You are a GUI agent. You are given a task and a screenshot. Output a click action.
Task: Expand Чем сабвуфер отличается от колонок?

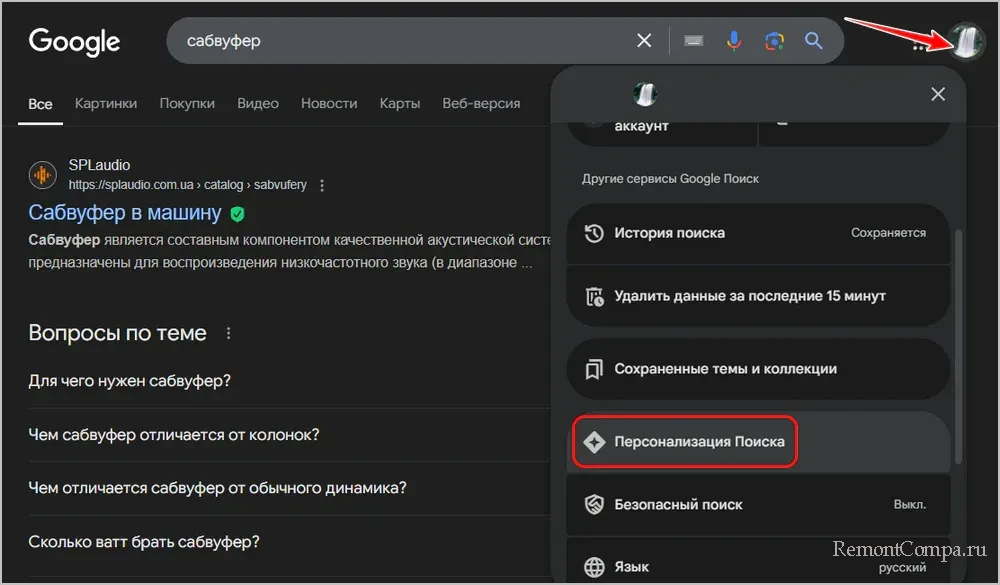tap(174, 435)
